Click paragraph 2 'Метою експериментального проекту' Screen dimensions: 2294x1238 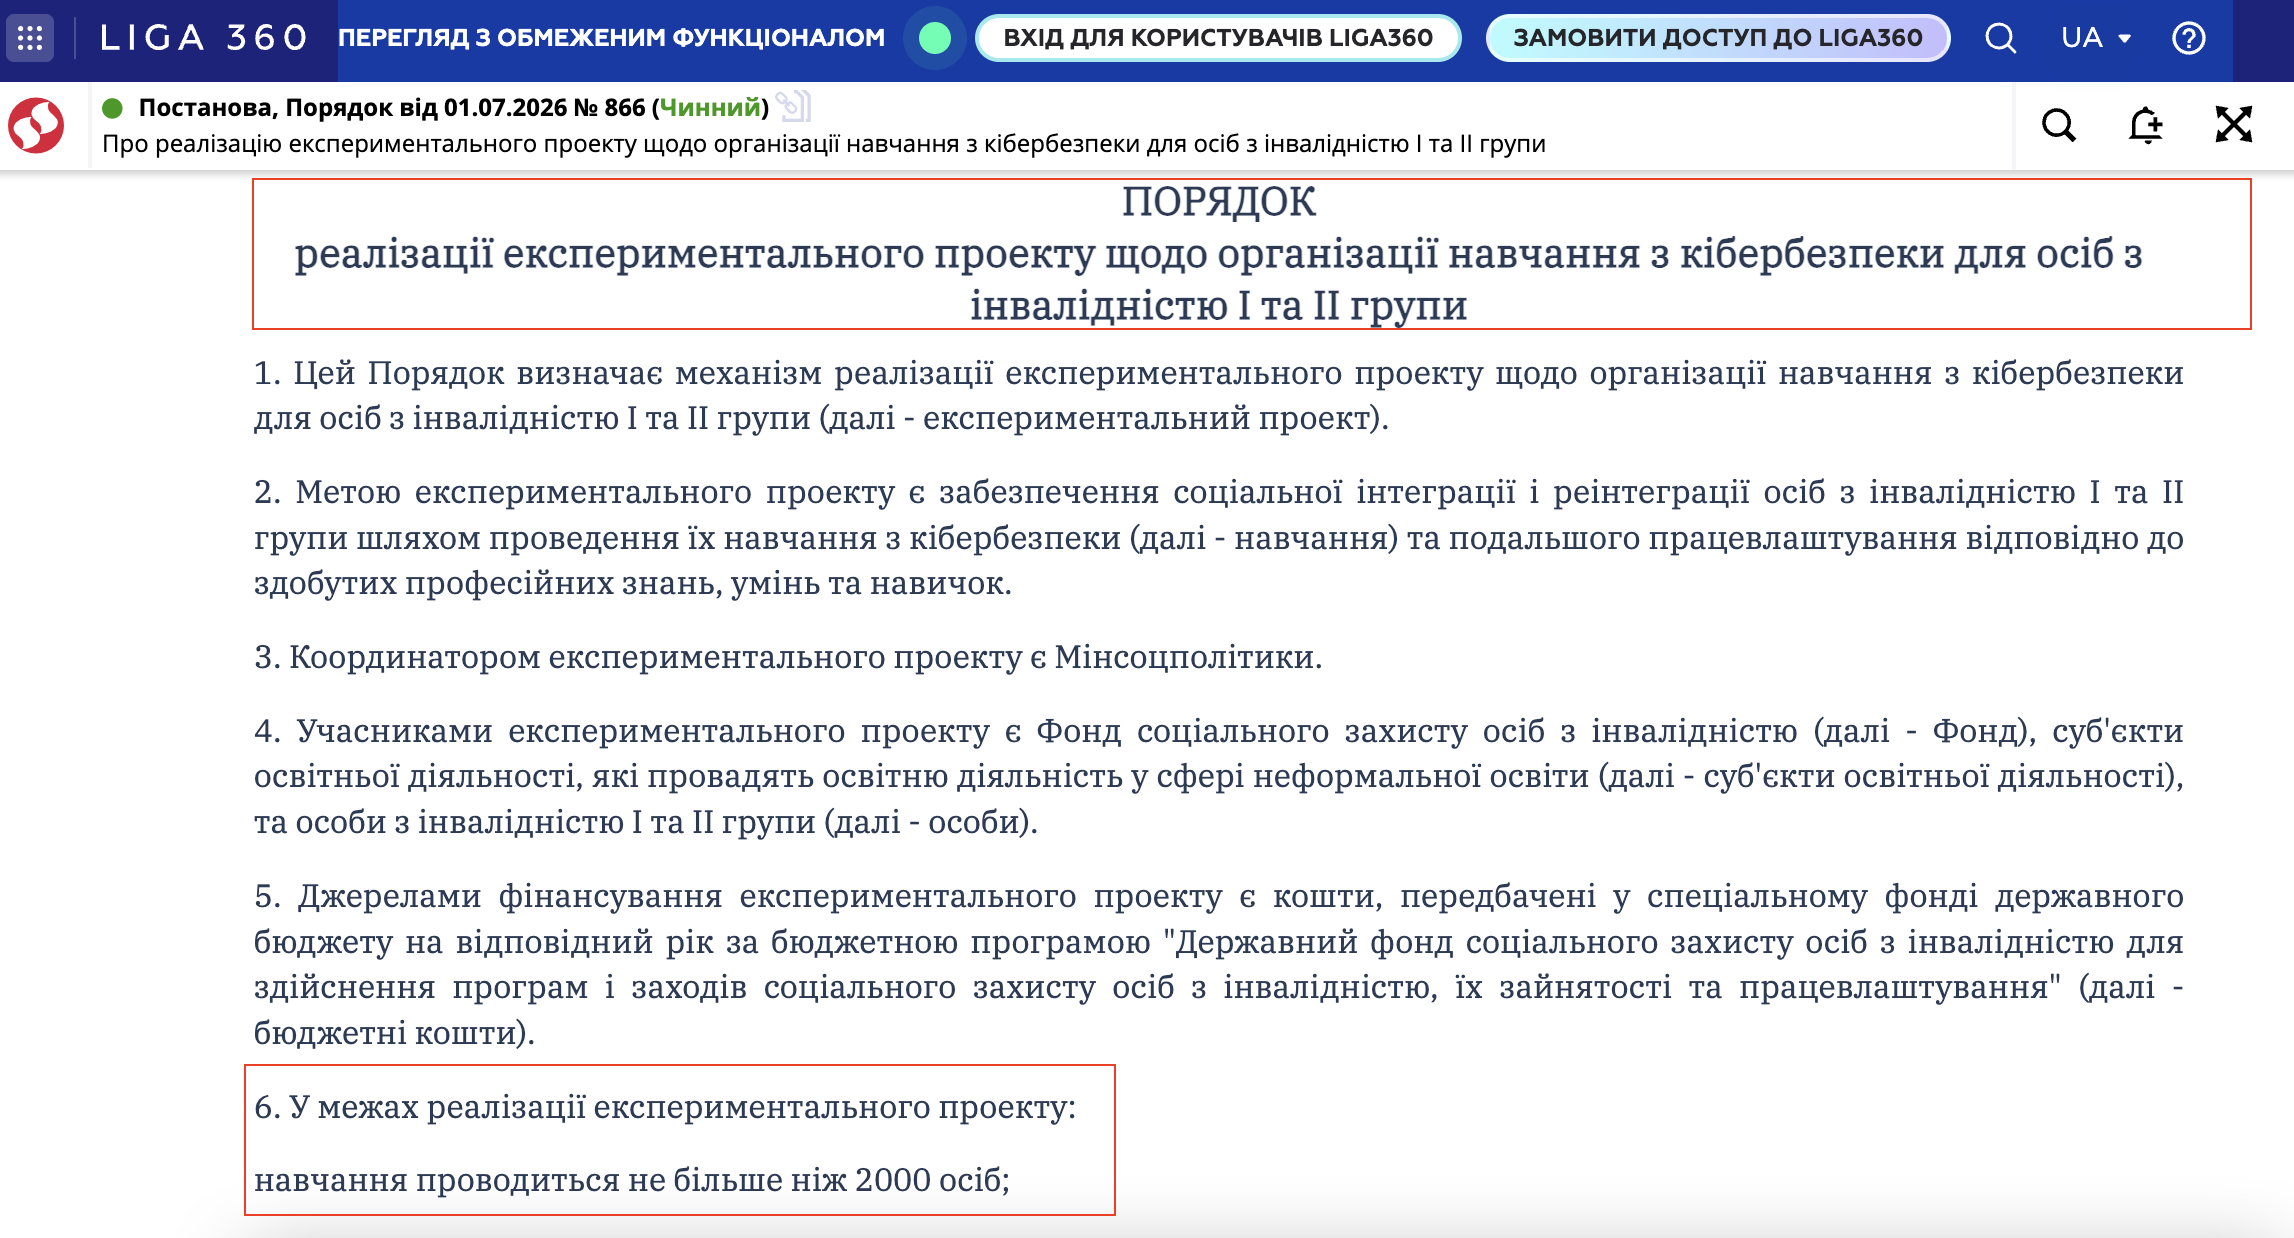pyautogui.click(x=1218, y=537)
